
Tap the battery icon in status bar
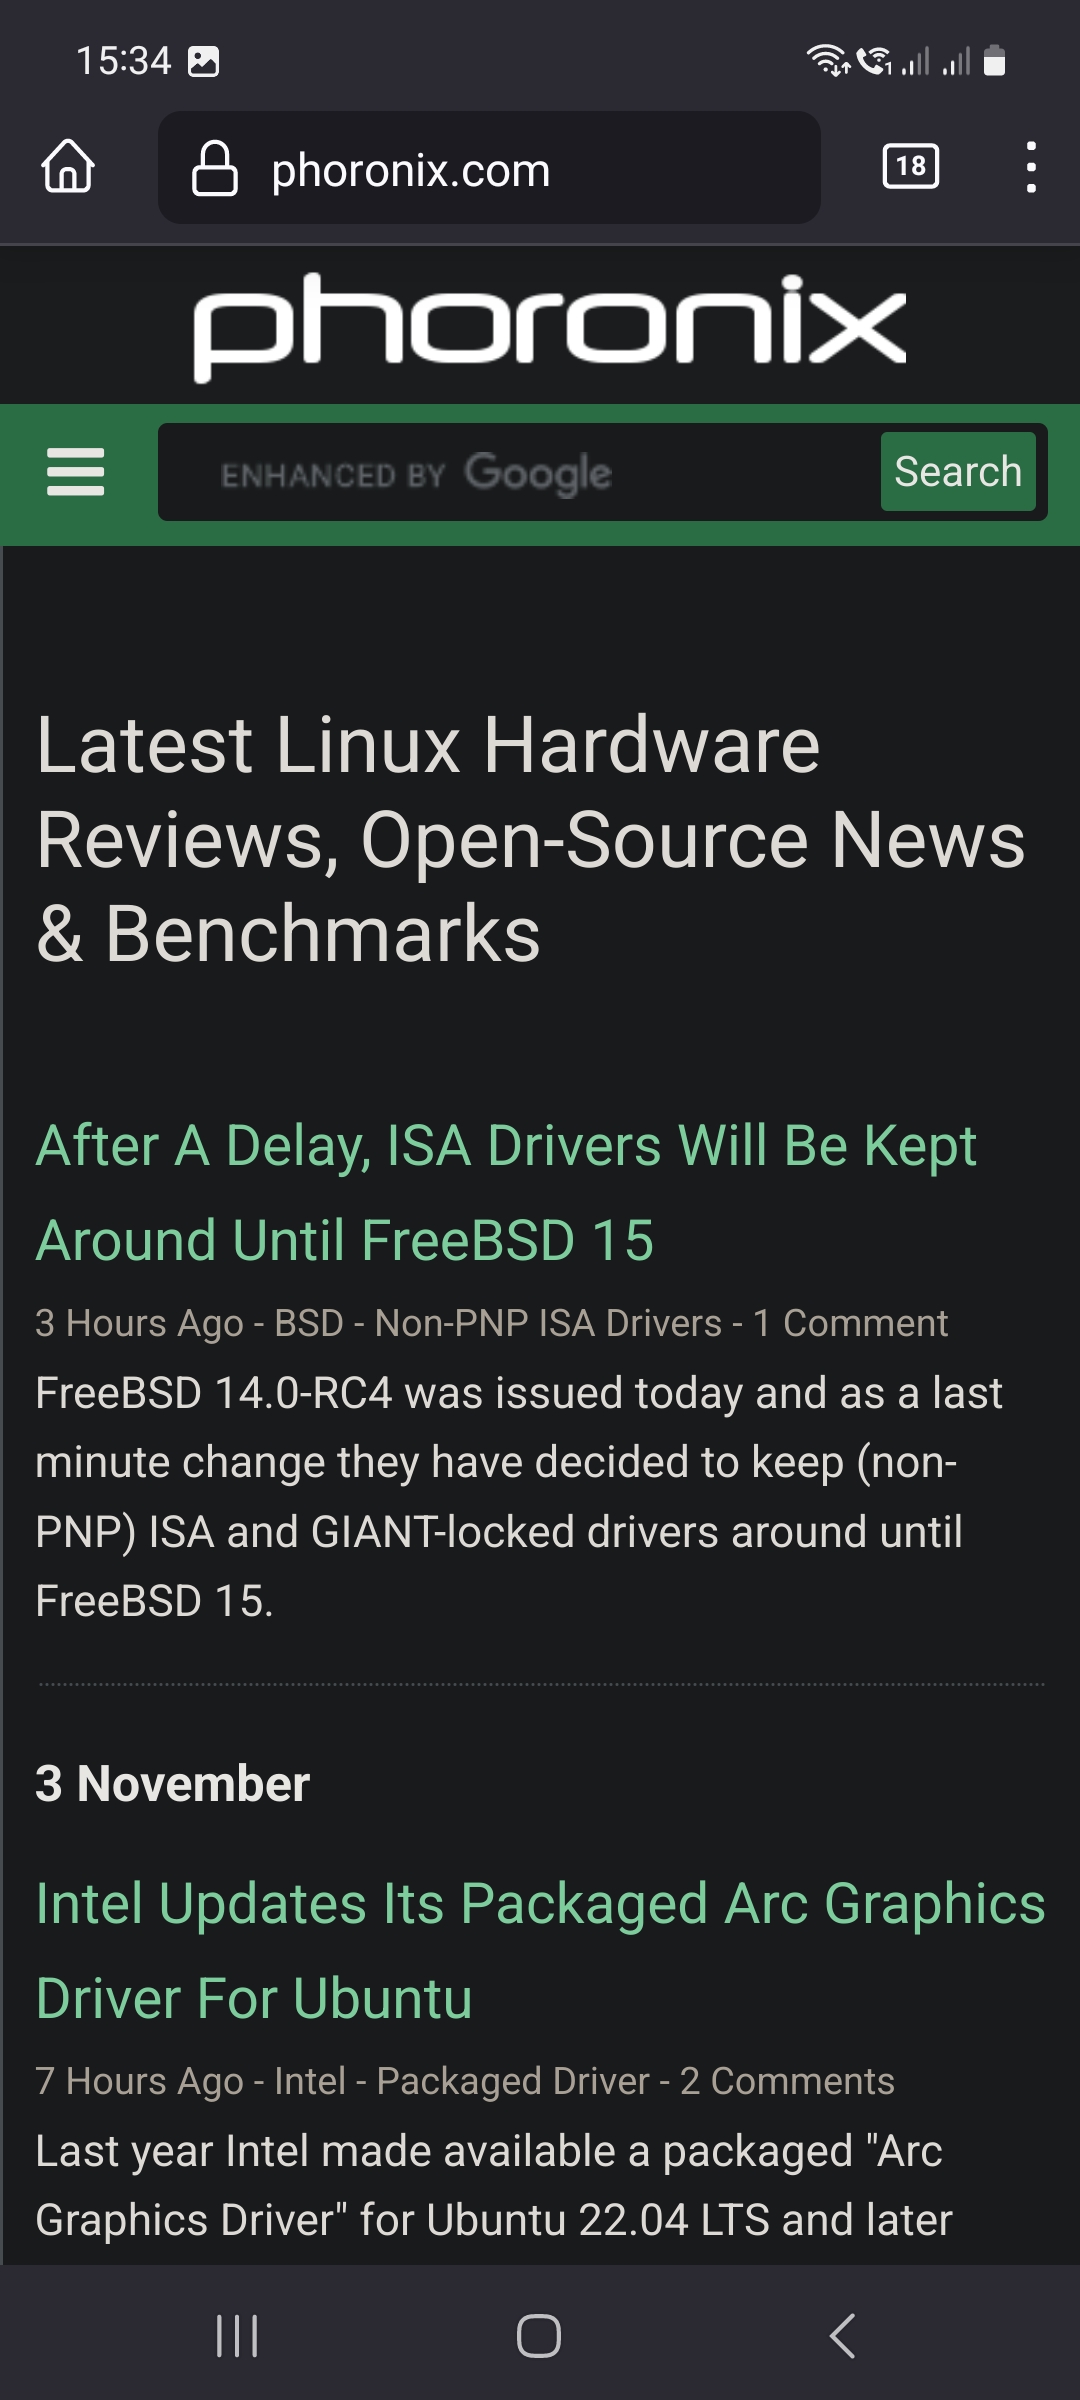pos(994,61)
